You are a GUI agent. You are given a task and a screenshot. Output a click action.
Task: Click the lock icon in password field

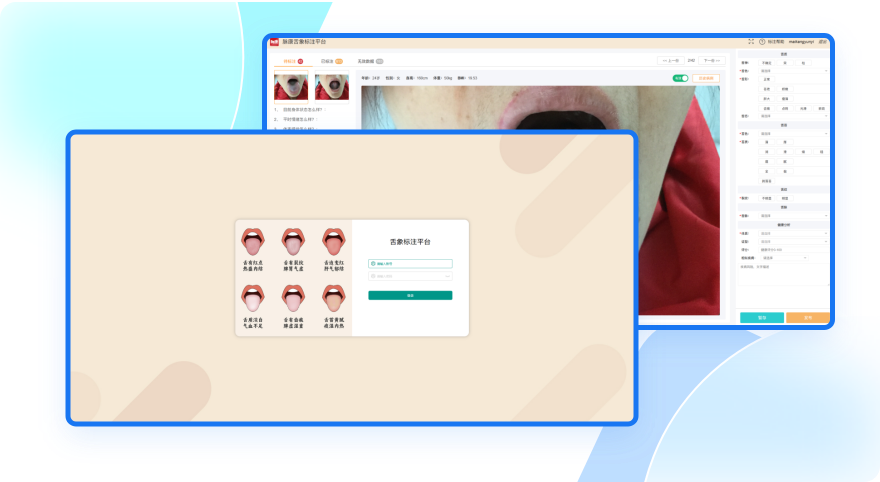click(373, 276)
